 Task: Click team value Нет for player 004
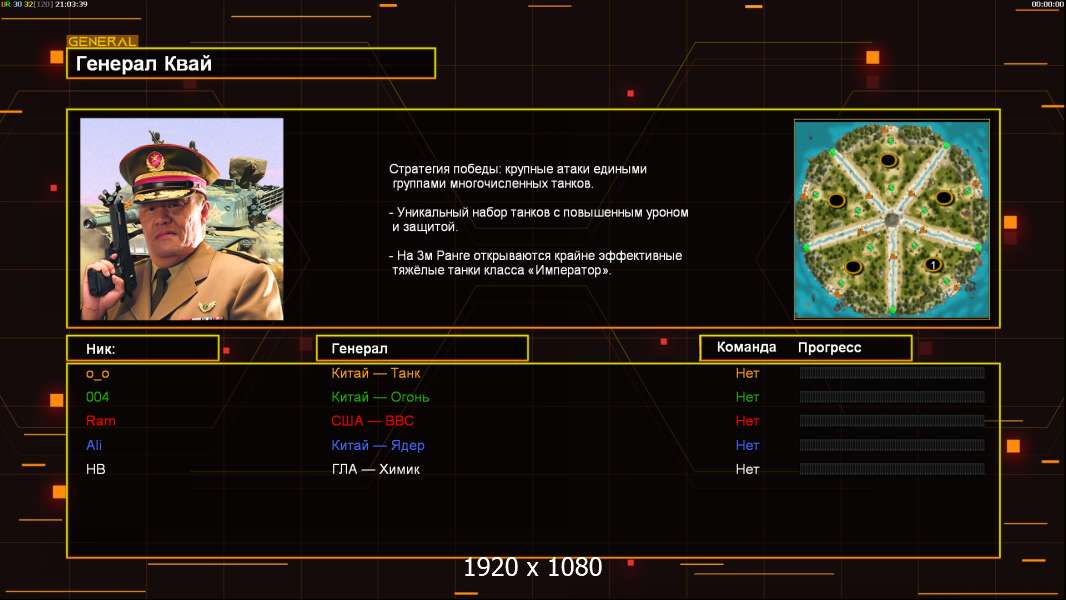pyautogui.click(x=747, y=397)
